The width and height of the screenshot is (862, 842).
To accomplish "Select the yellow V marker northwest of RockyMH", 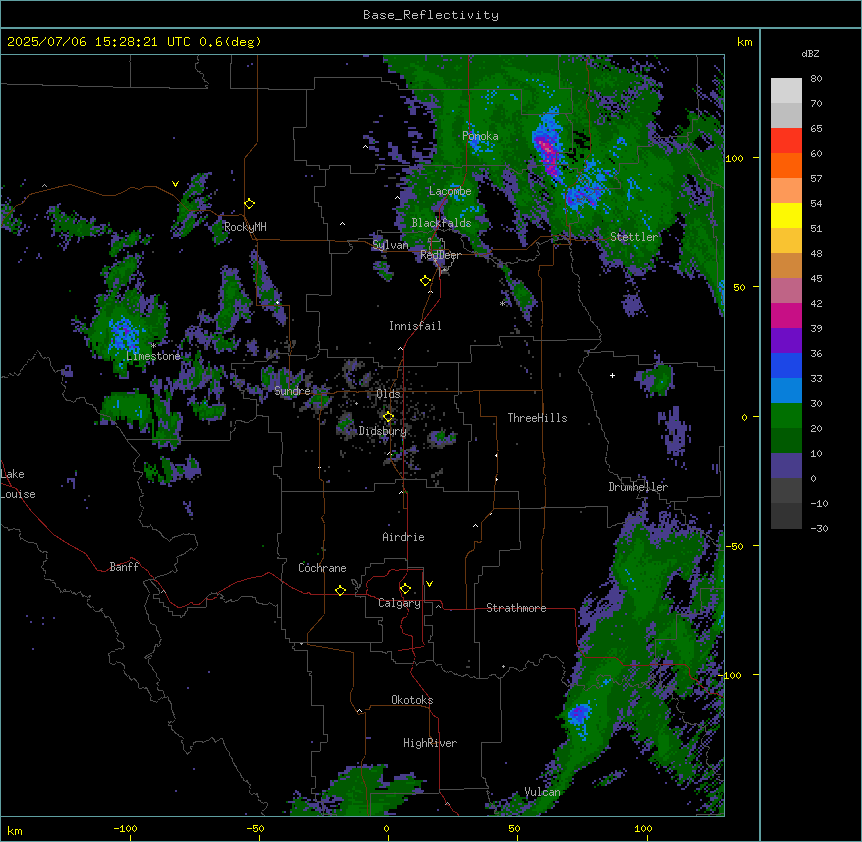I will (175, 184).
